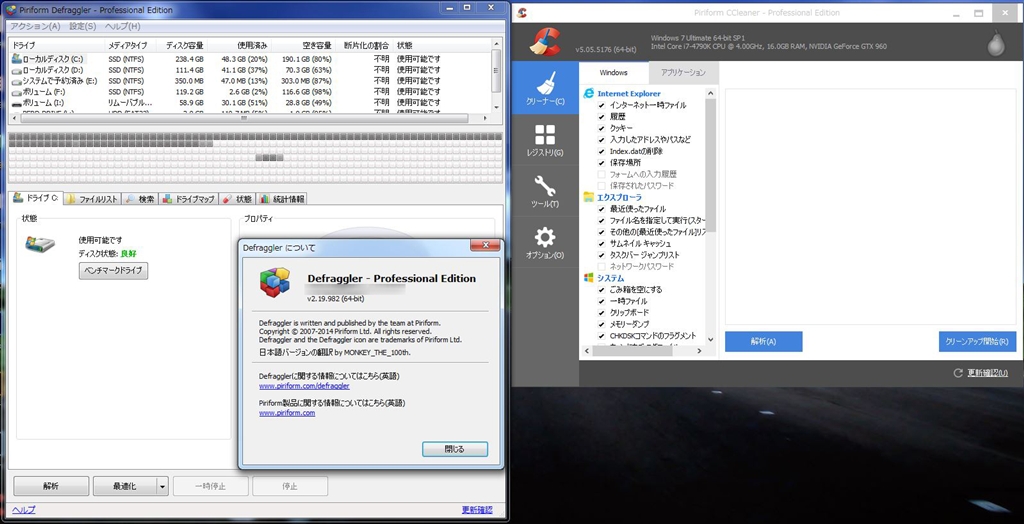
Task: Enable 保存されたパスワード checkbox
Action: tap(601, 186)
